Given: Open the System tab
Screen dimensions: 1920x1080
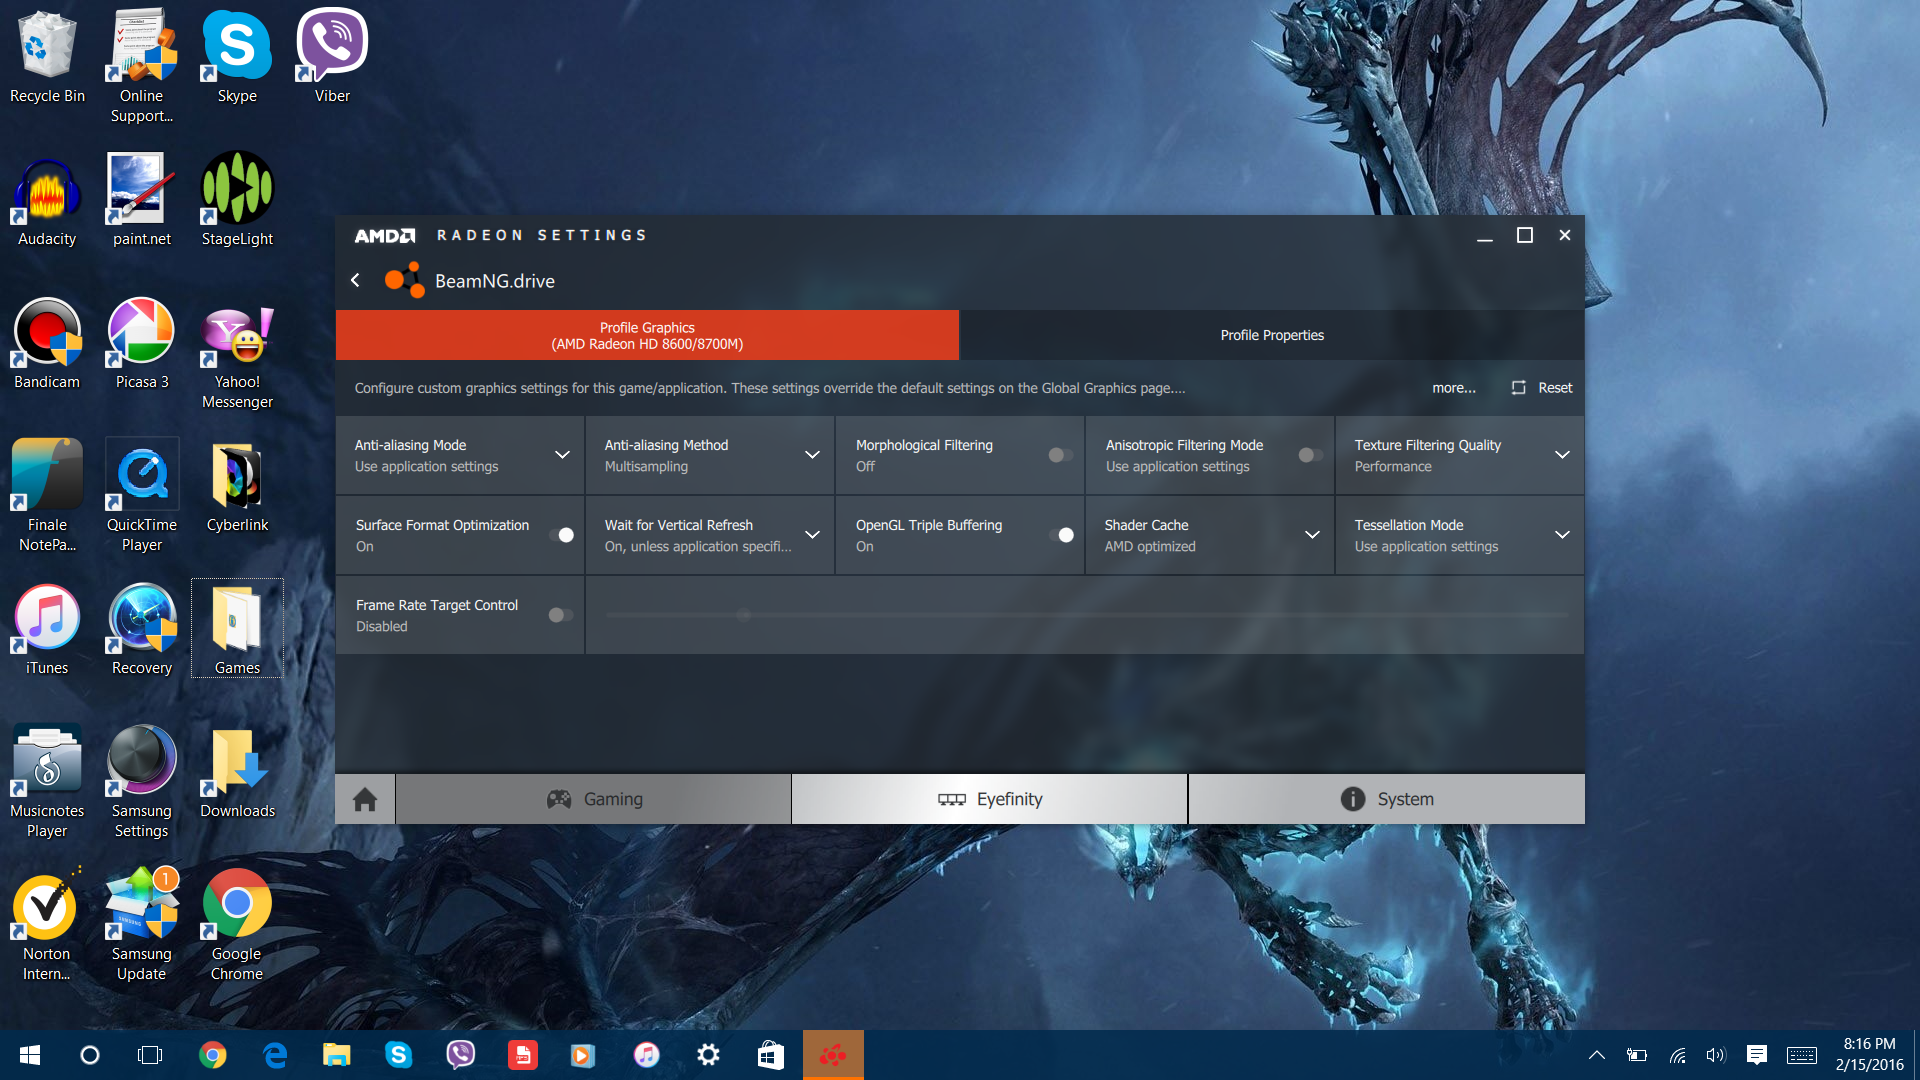Looking at the screenshot, I should [x=1387, y=799].
